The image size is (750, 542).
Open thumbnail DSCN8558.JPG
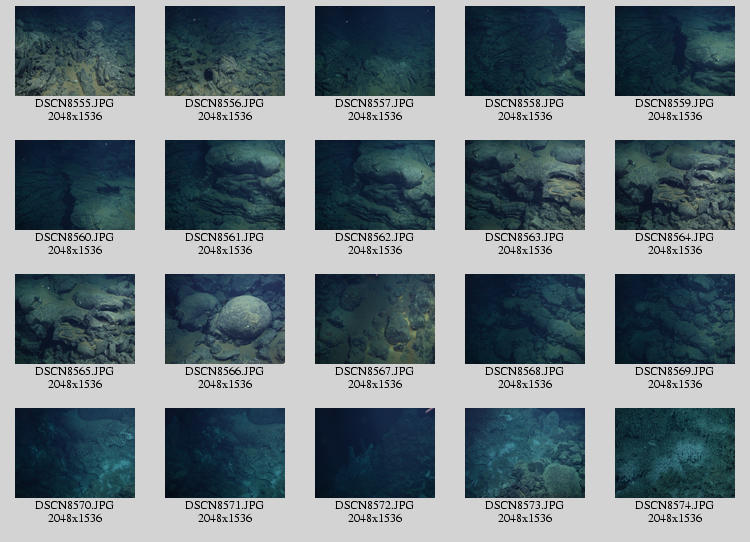tap(525, 51)
